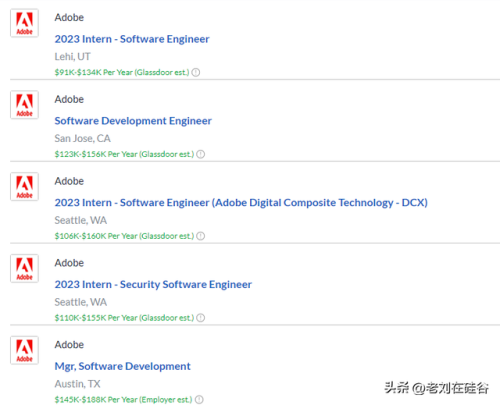
Task: Click Adobe company name above Lehi listing
Action: click(x=69, y=17)
